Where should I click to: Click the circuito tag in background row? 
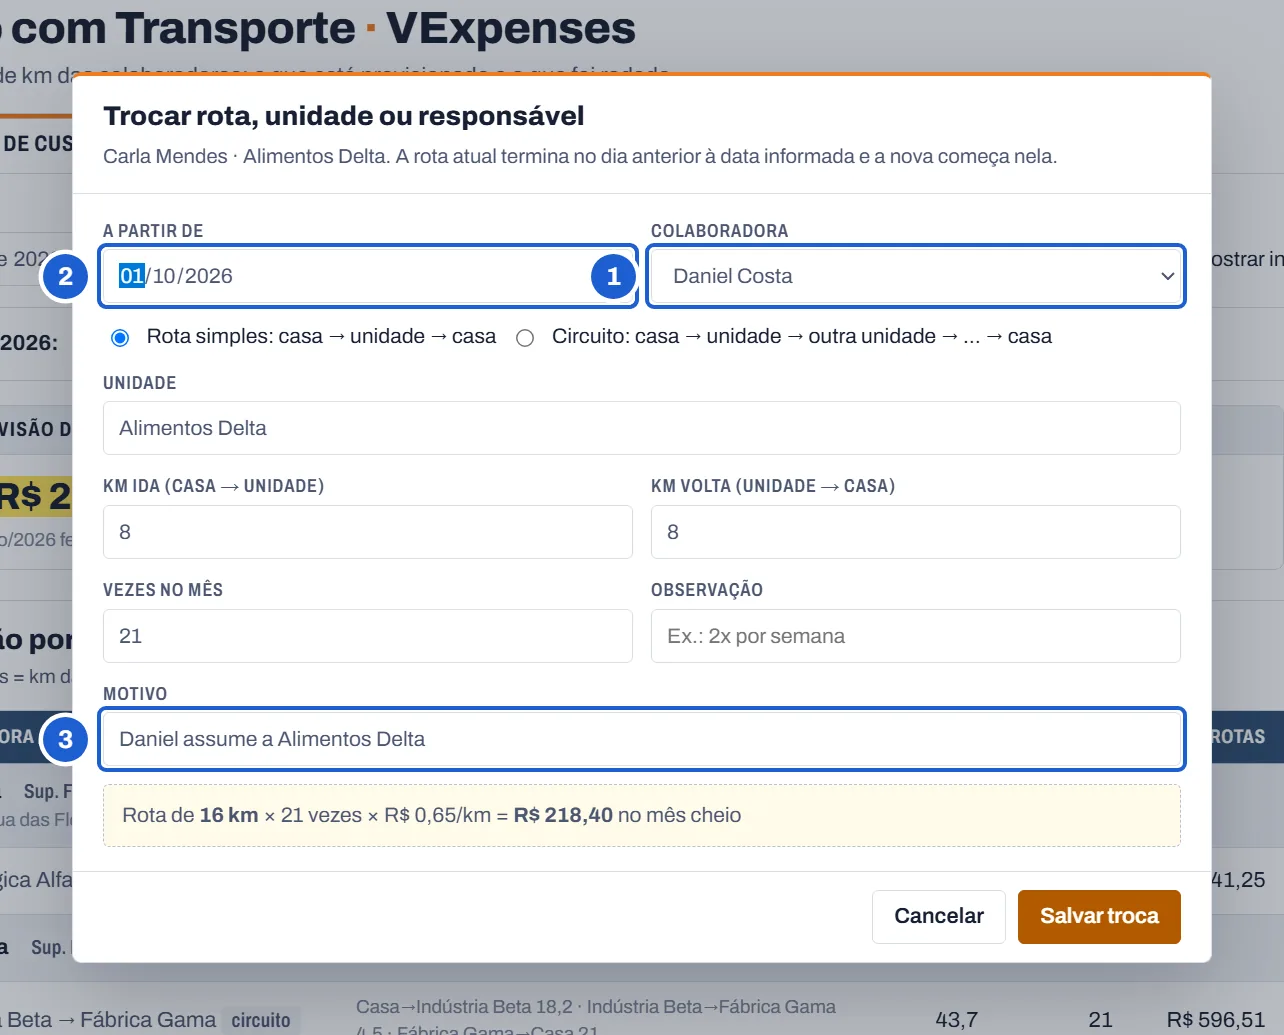pos(261,1020)
